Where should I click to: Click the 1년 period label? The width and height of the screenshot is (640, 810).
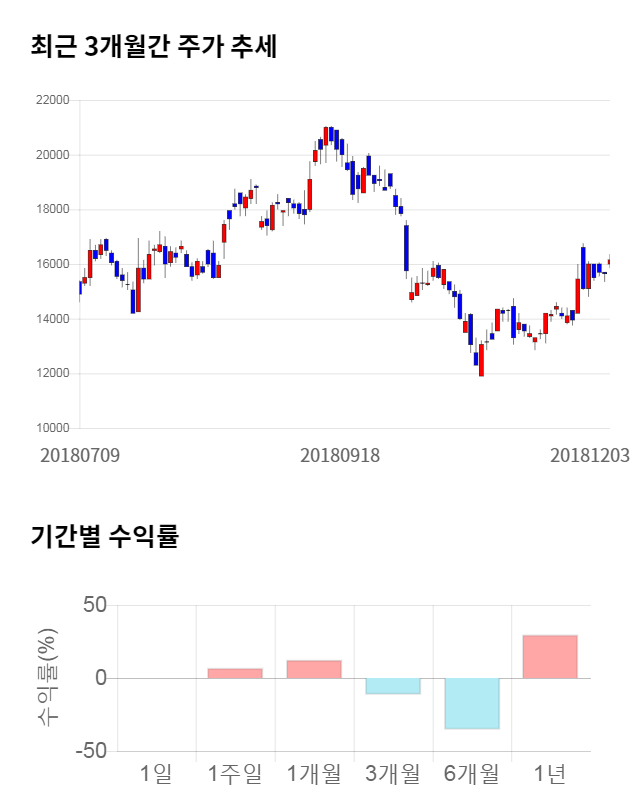(x=550, y=773)
